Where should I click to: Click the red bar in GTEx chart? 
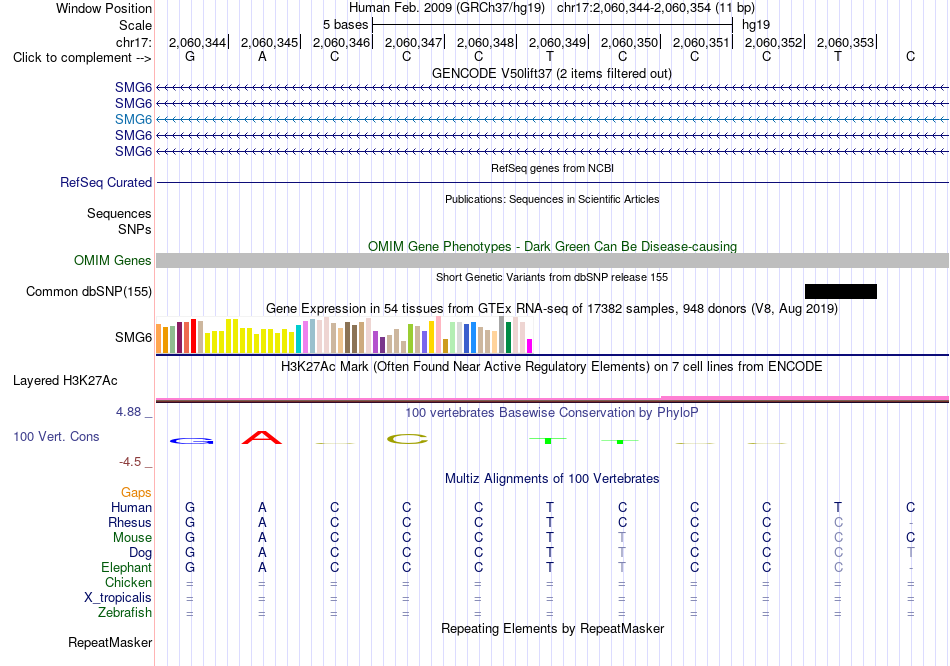[193, 336]
